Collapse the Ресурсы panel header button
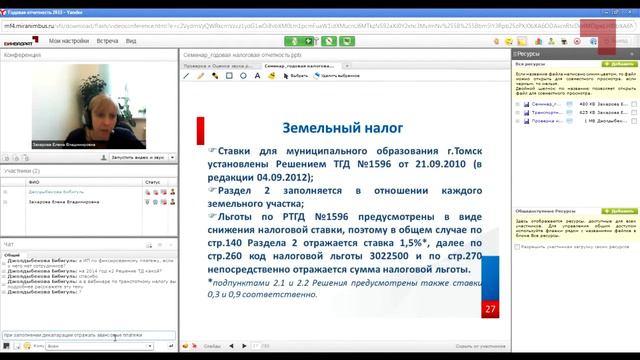 click(632, 54)
